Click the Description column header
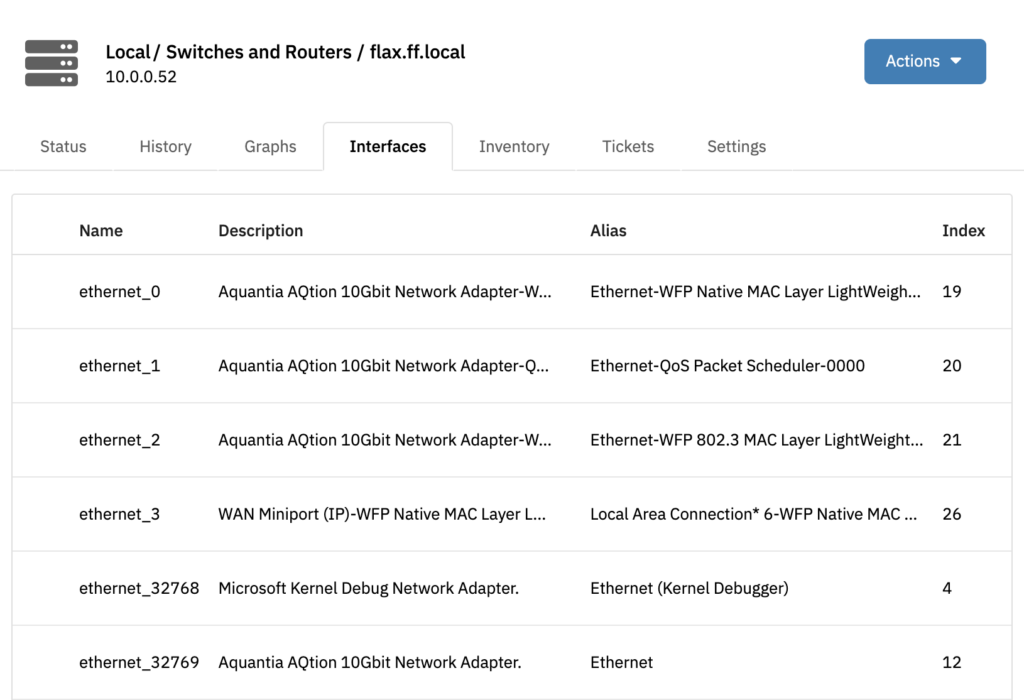The width and height of the screenshot is (1024, 700). point(261,231)
